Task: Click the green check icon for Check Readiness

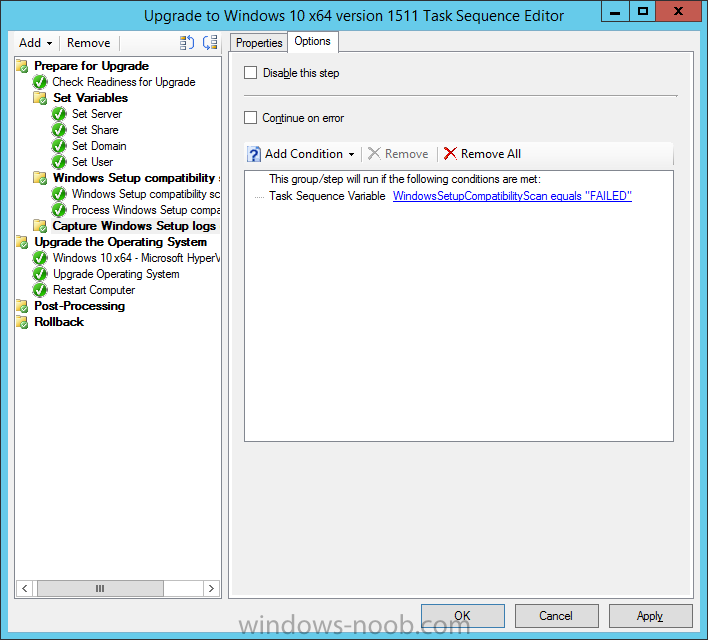Action: (x=40, y=82)
